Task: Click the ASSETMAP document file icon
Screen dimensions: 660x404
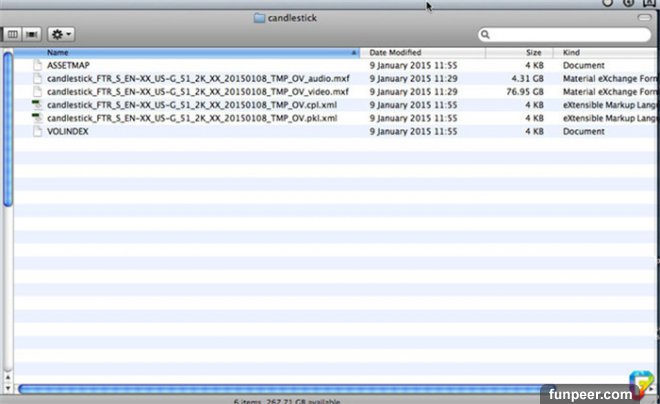Action: click(x=38, y=64)
